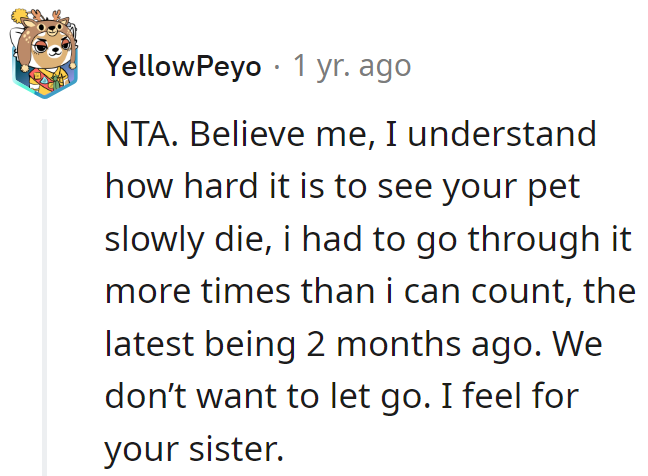Click the word "through" in the comment
Screen dimensions: 648x476
[534, 240]
